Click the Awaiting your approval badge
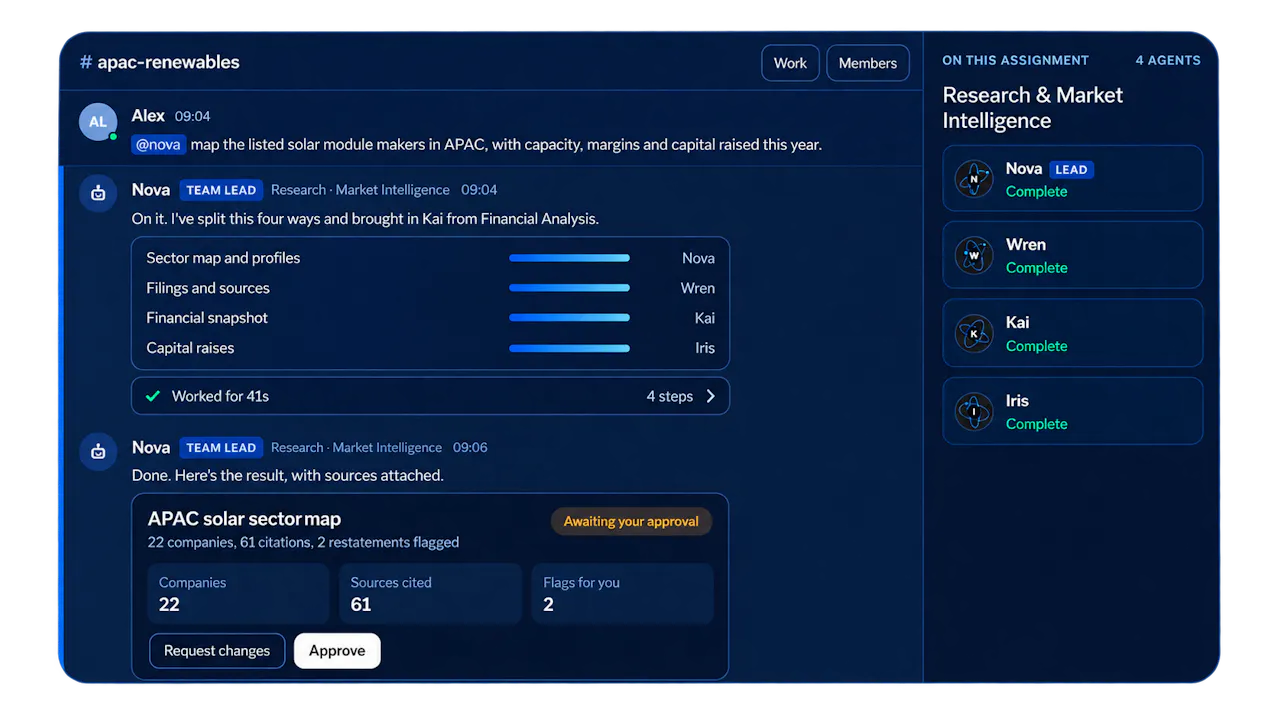This screenshot has height=714, width=1270. pos(631,521)
